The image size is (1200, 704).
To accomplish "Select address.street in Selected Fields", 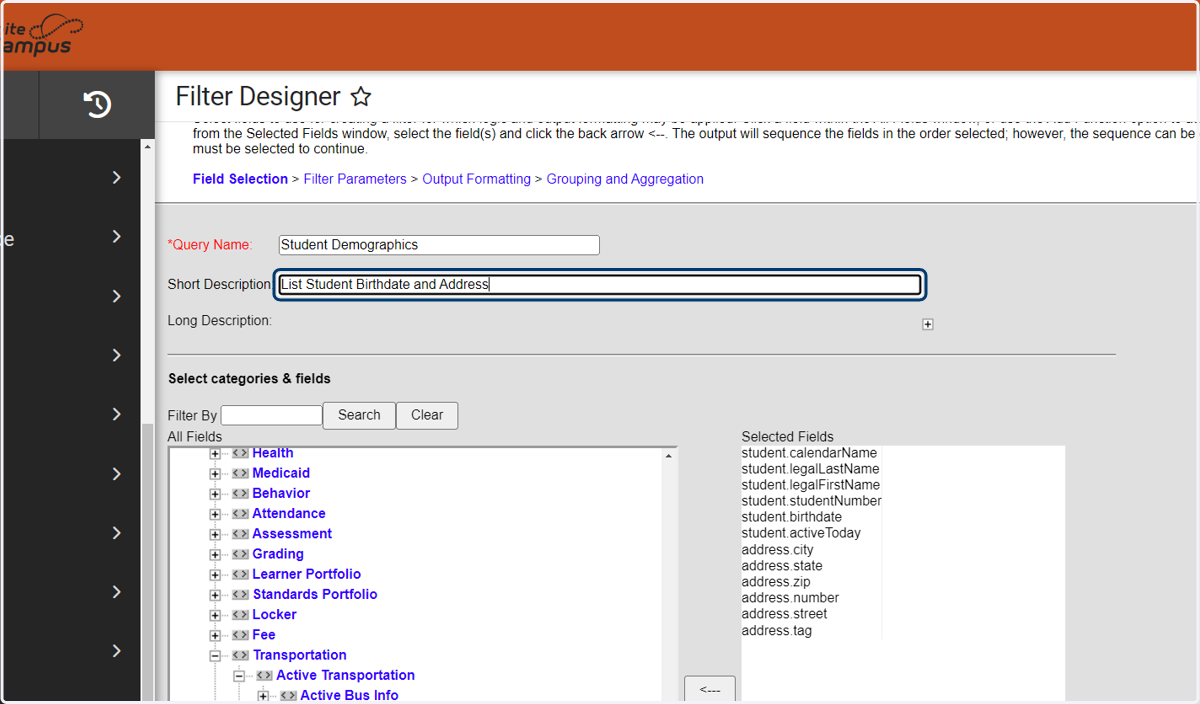I will (x=784, y=614).
